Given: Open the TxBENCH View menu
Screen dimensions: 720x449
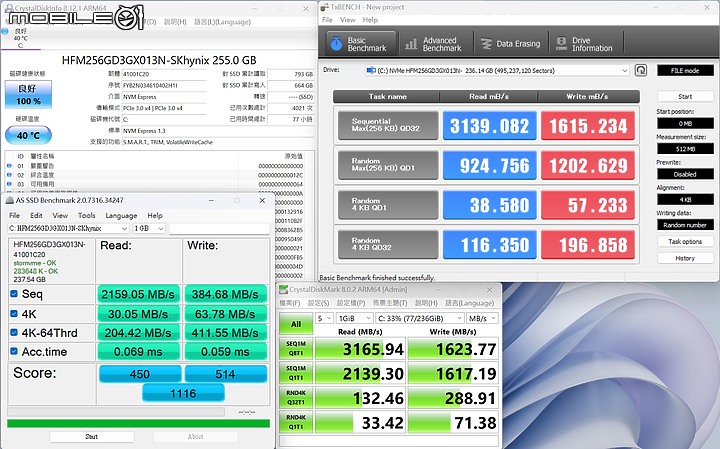Looking at the screenshot, I should point(348,20).
